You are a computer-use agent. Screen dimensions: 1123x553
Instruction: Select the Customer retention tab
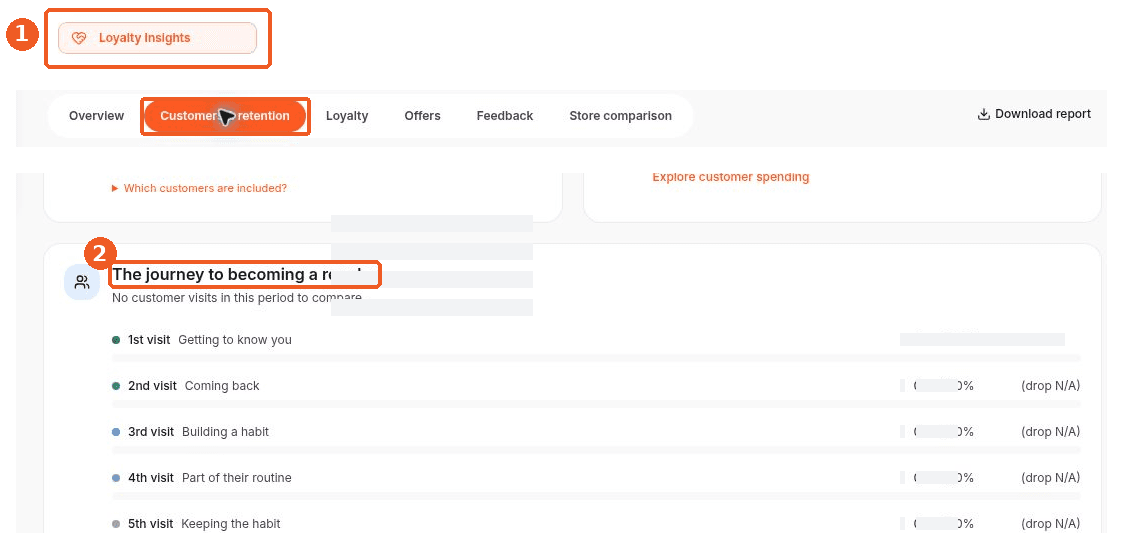tap(225, 116)
